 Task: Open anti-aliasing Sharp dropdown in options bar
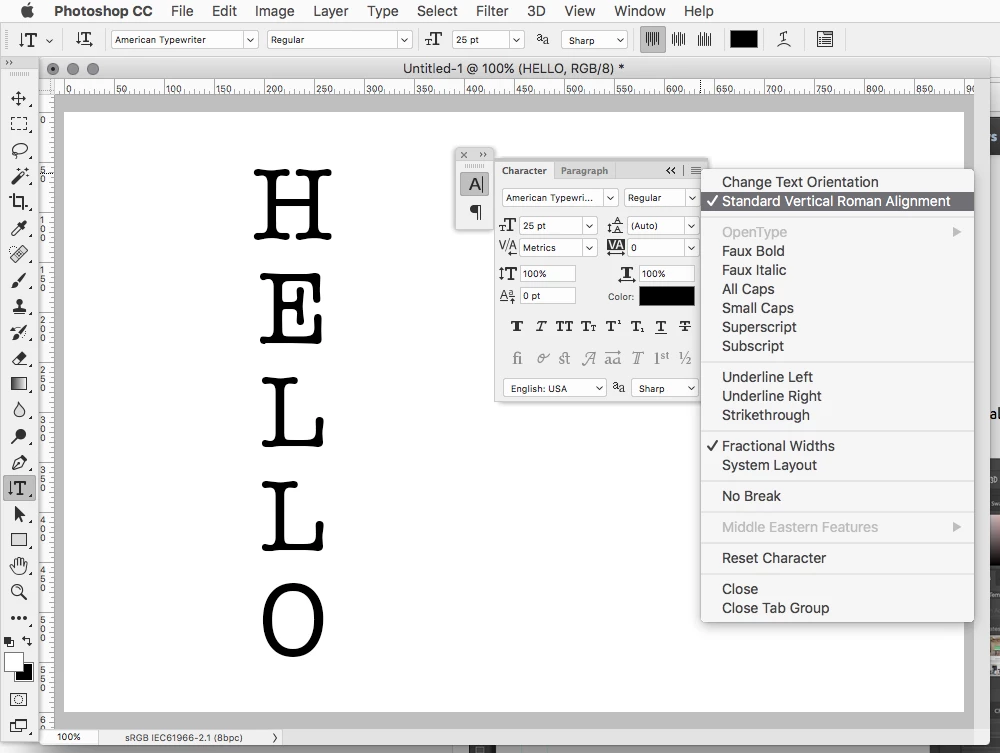594,40
